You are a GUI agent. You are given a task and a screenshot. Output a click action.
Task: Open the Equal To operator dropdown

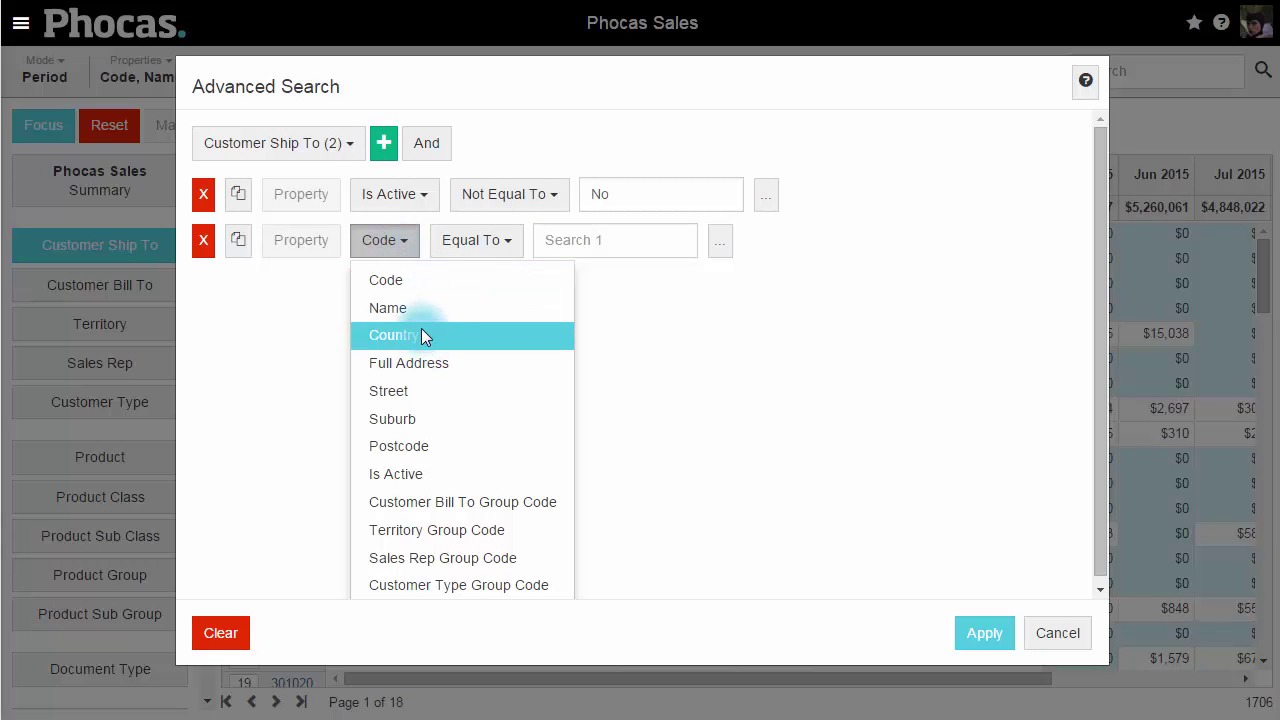(476, 240)
